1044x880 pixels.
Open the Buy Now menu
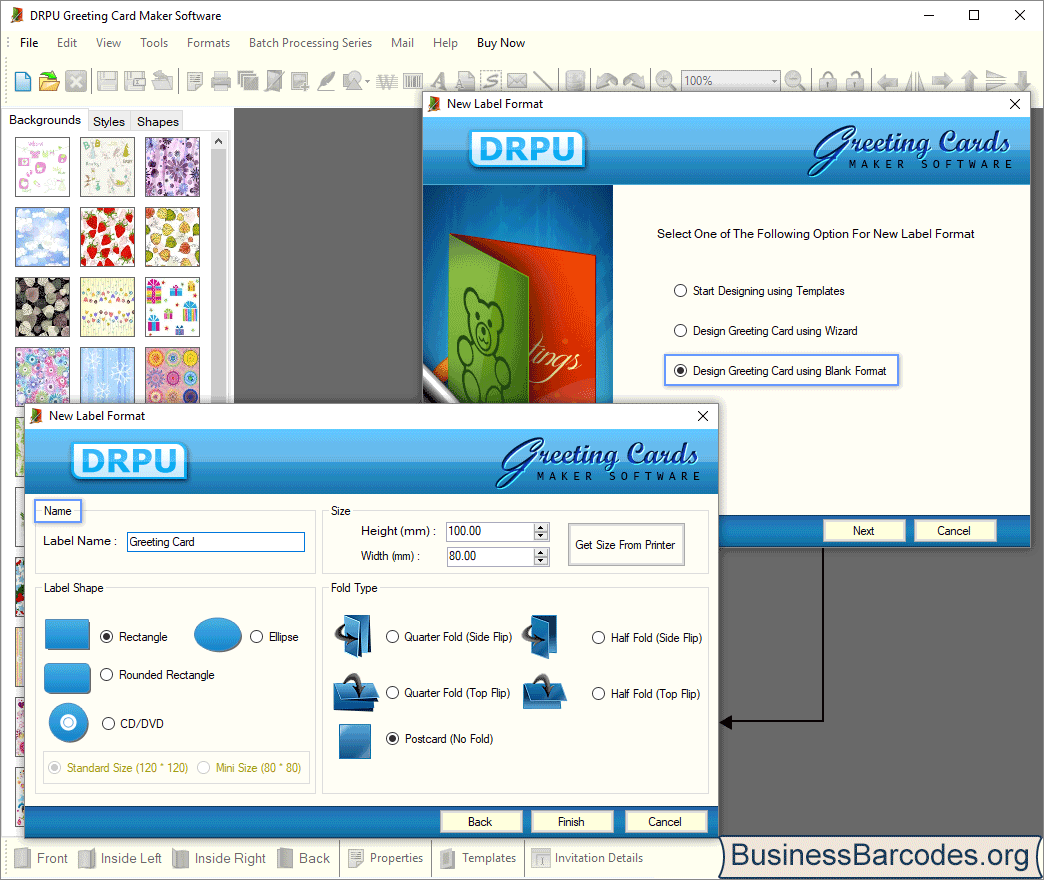point(501,43)
